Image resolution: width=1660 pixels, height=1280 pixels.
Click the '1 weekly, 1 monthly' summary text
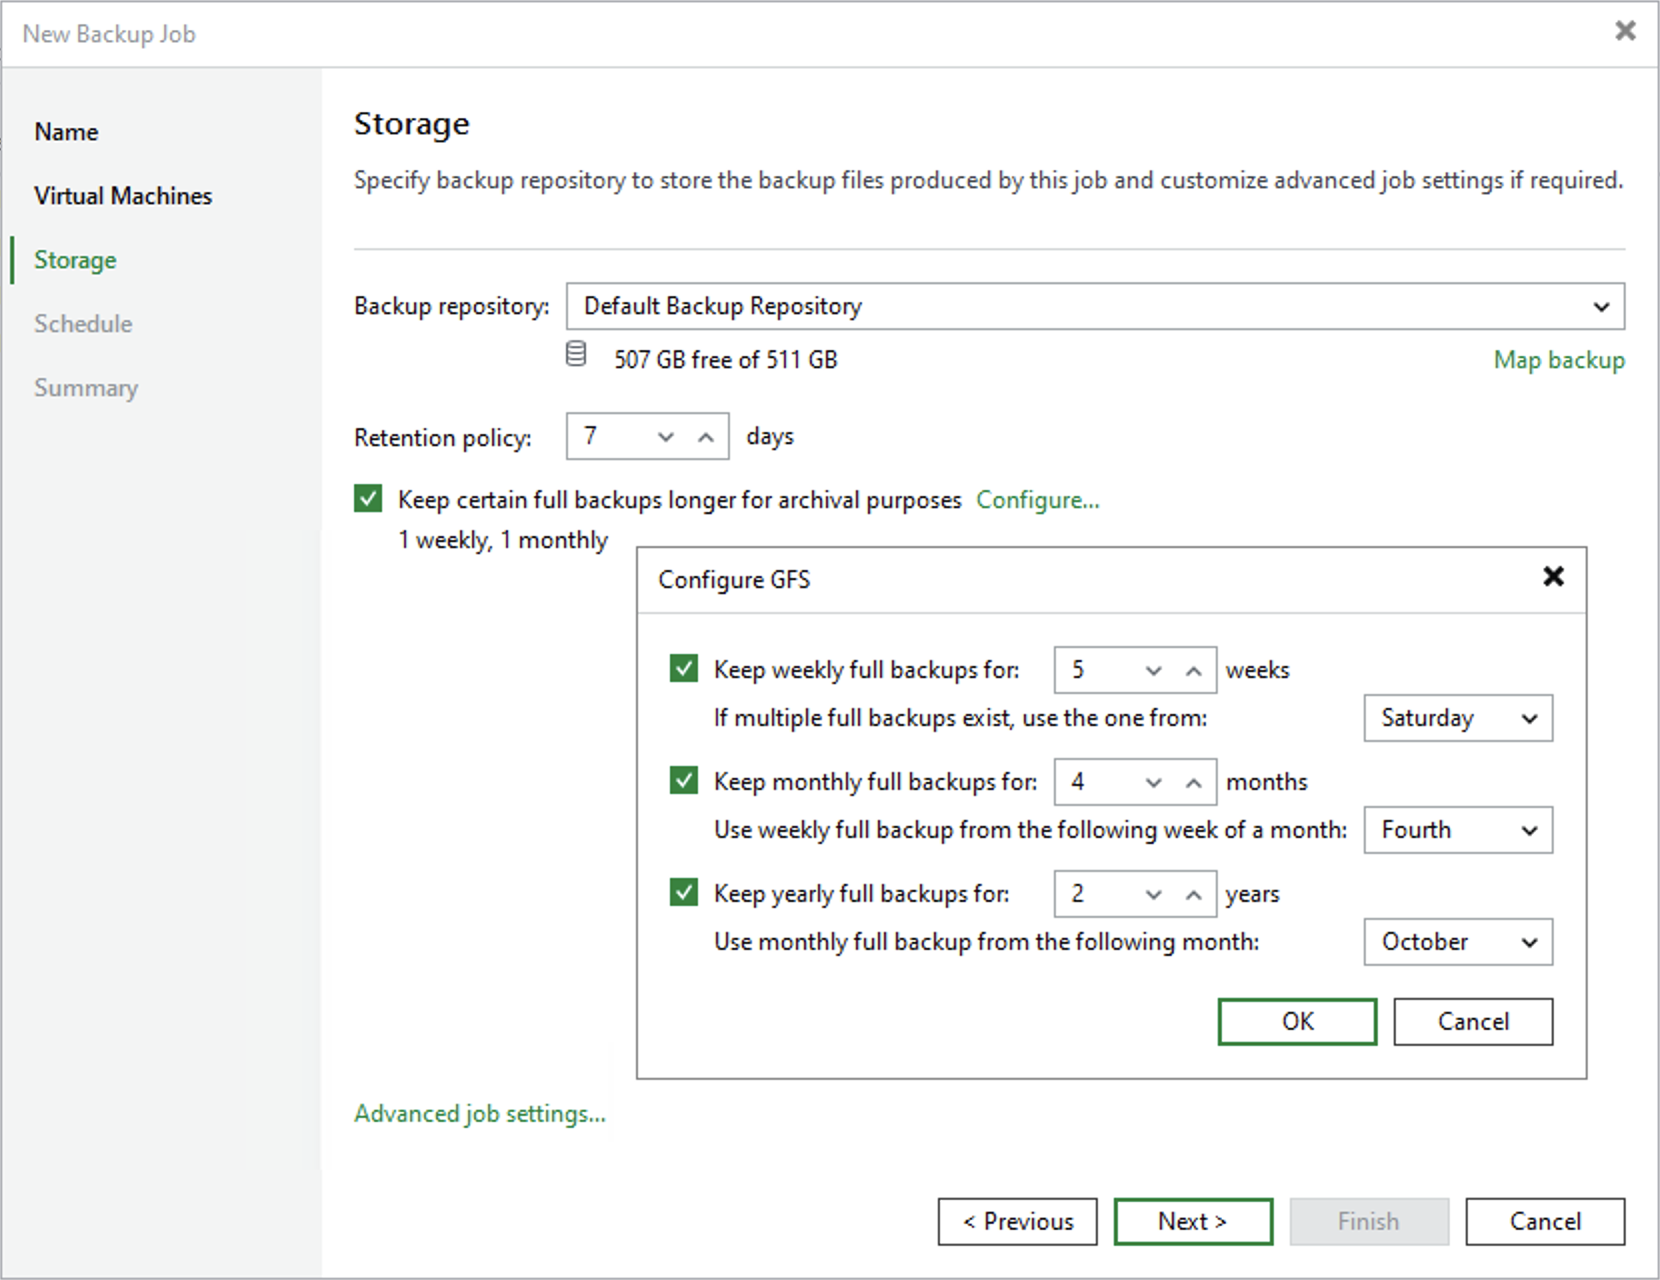[x=503, y=540]
